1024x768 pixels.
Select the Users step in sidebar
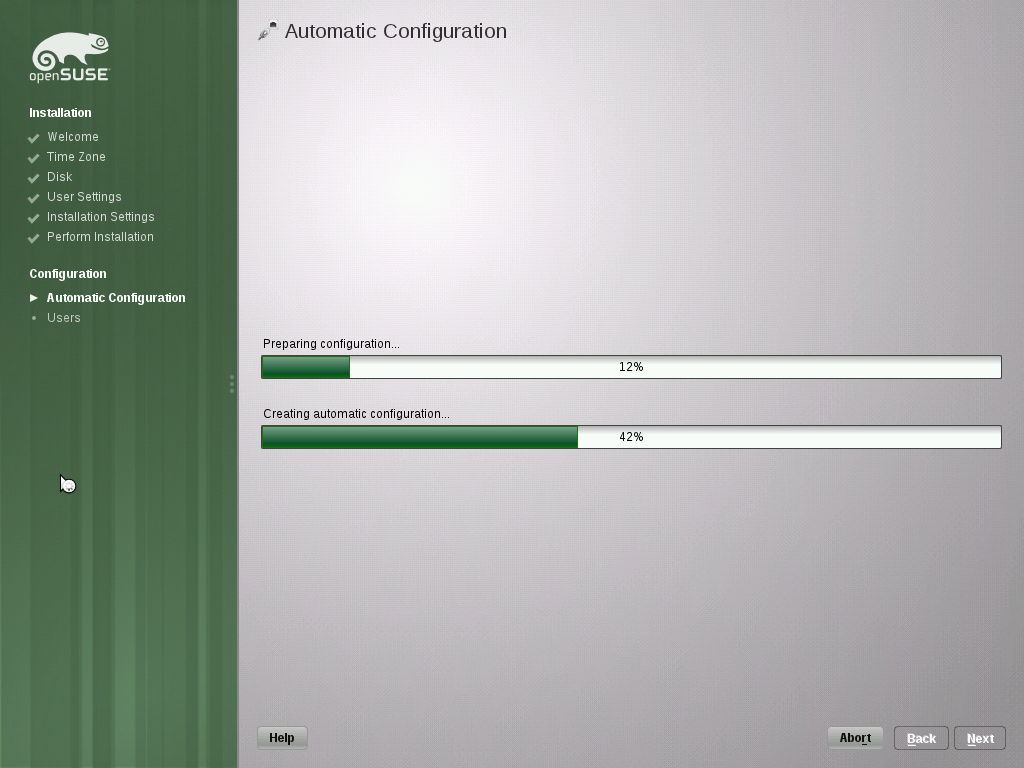click(63, 318)
